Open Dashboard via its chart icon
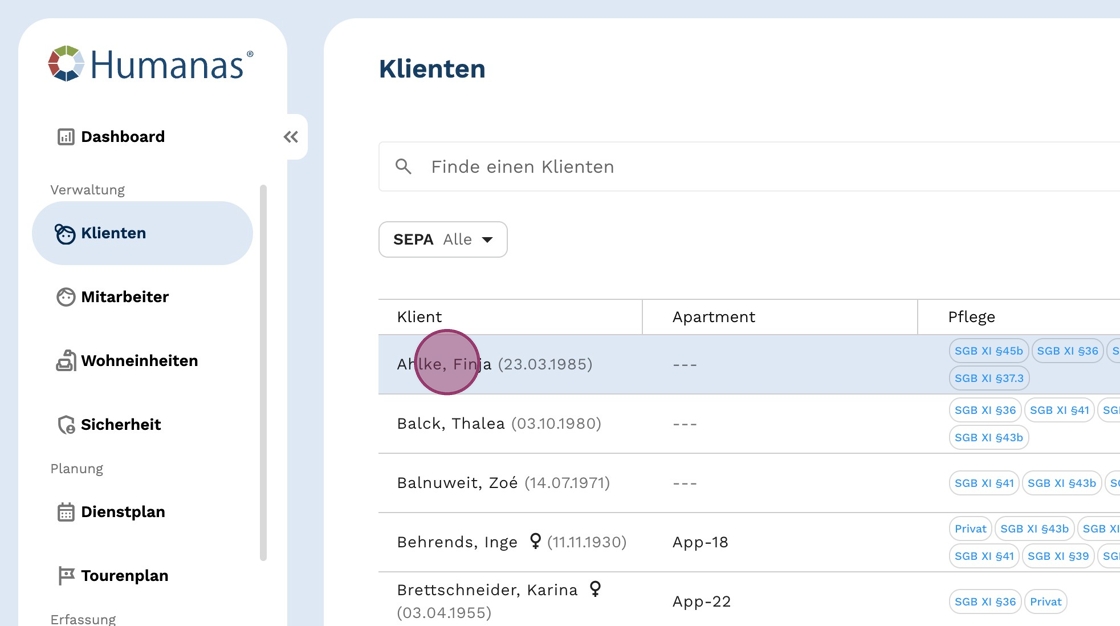The width and height of the screenshot is (1120, 626). (x=66, y=137)
